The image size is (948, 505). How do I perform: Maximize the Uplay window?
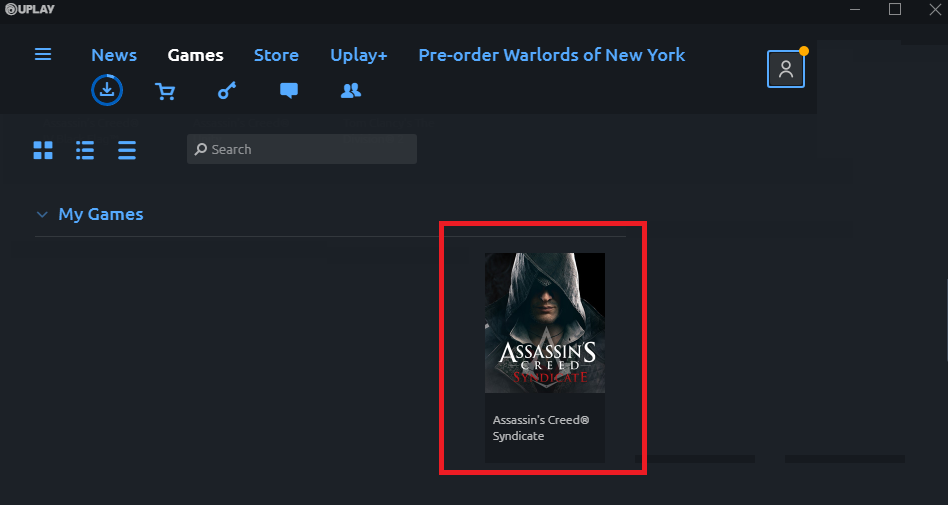point(895,9)
